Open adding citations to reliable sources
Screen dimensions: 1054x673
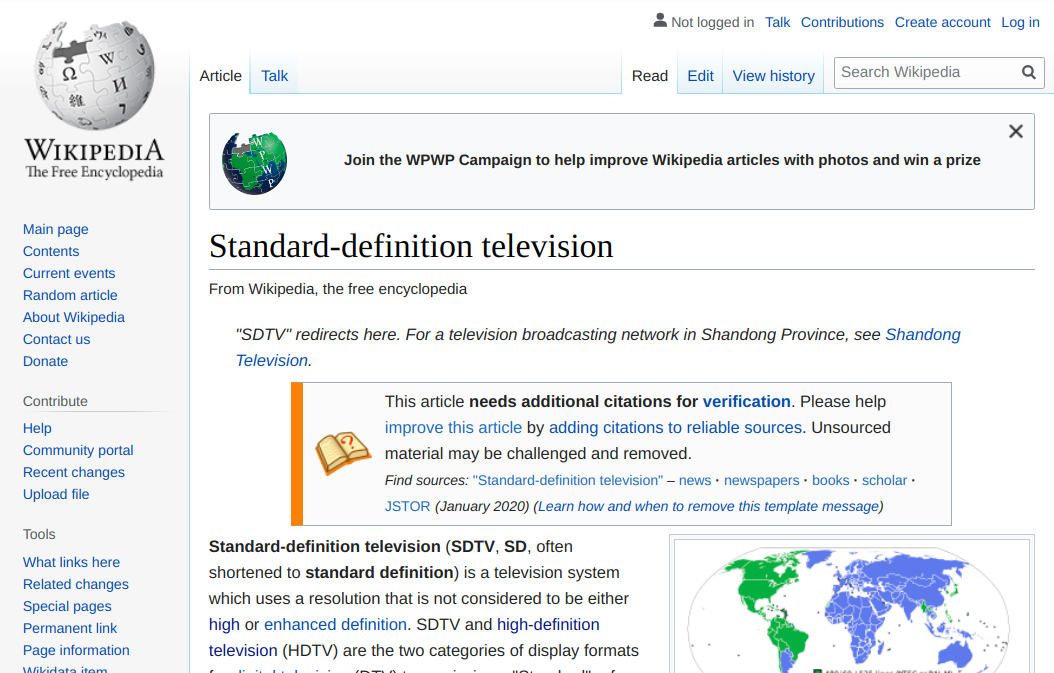[x=676, y=428]
